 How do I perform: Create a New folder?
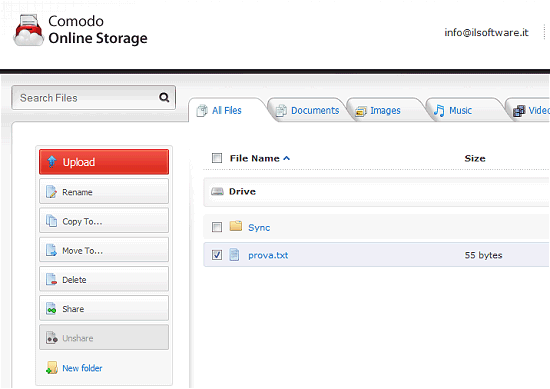82,368
